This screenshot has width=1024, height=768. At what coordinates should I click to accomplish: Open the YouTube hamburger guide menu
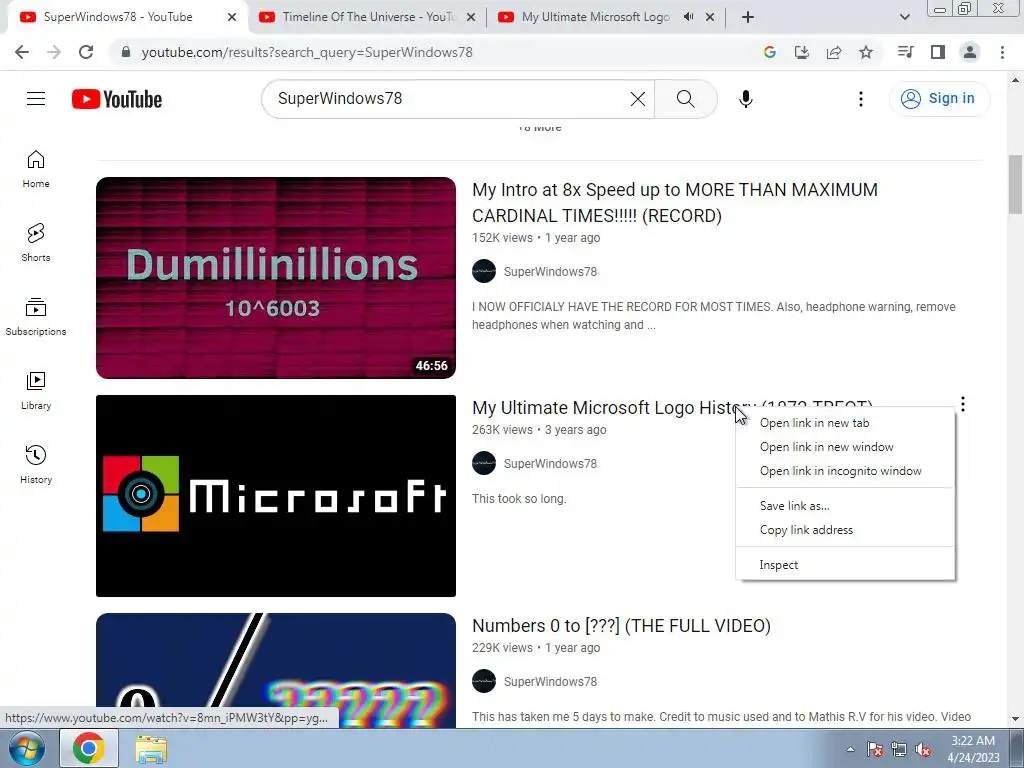(x=36, y=99)
